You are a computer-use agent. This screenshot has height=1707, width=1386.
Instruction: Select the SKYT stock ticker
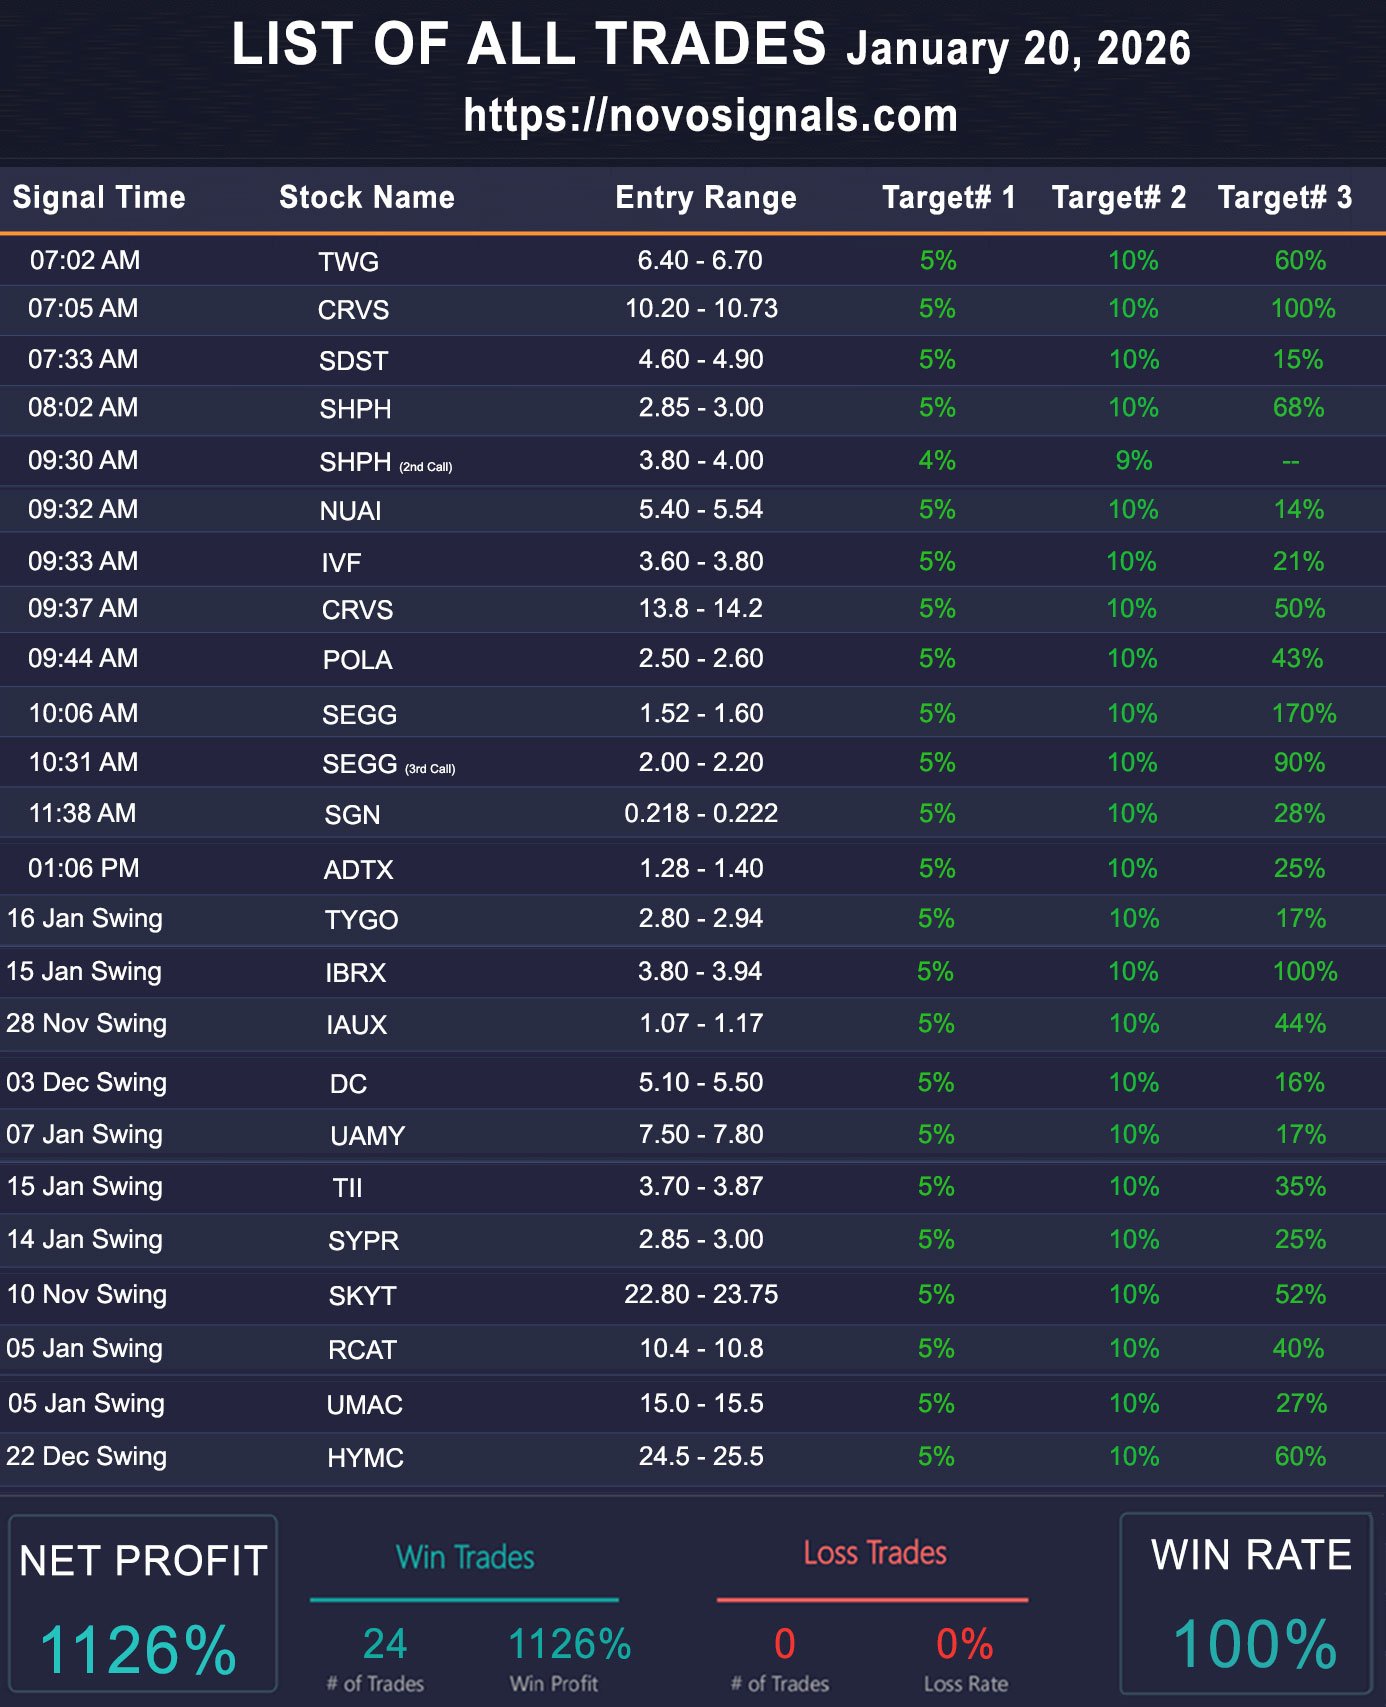tap(362, 1296)
